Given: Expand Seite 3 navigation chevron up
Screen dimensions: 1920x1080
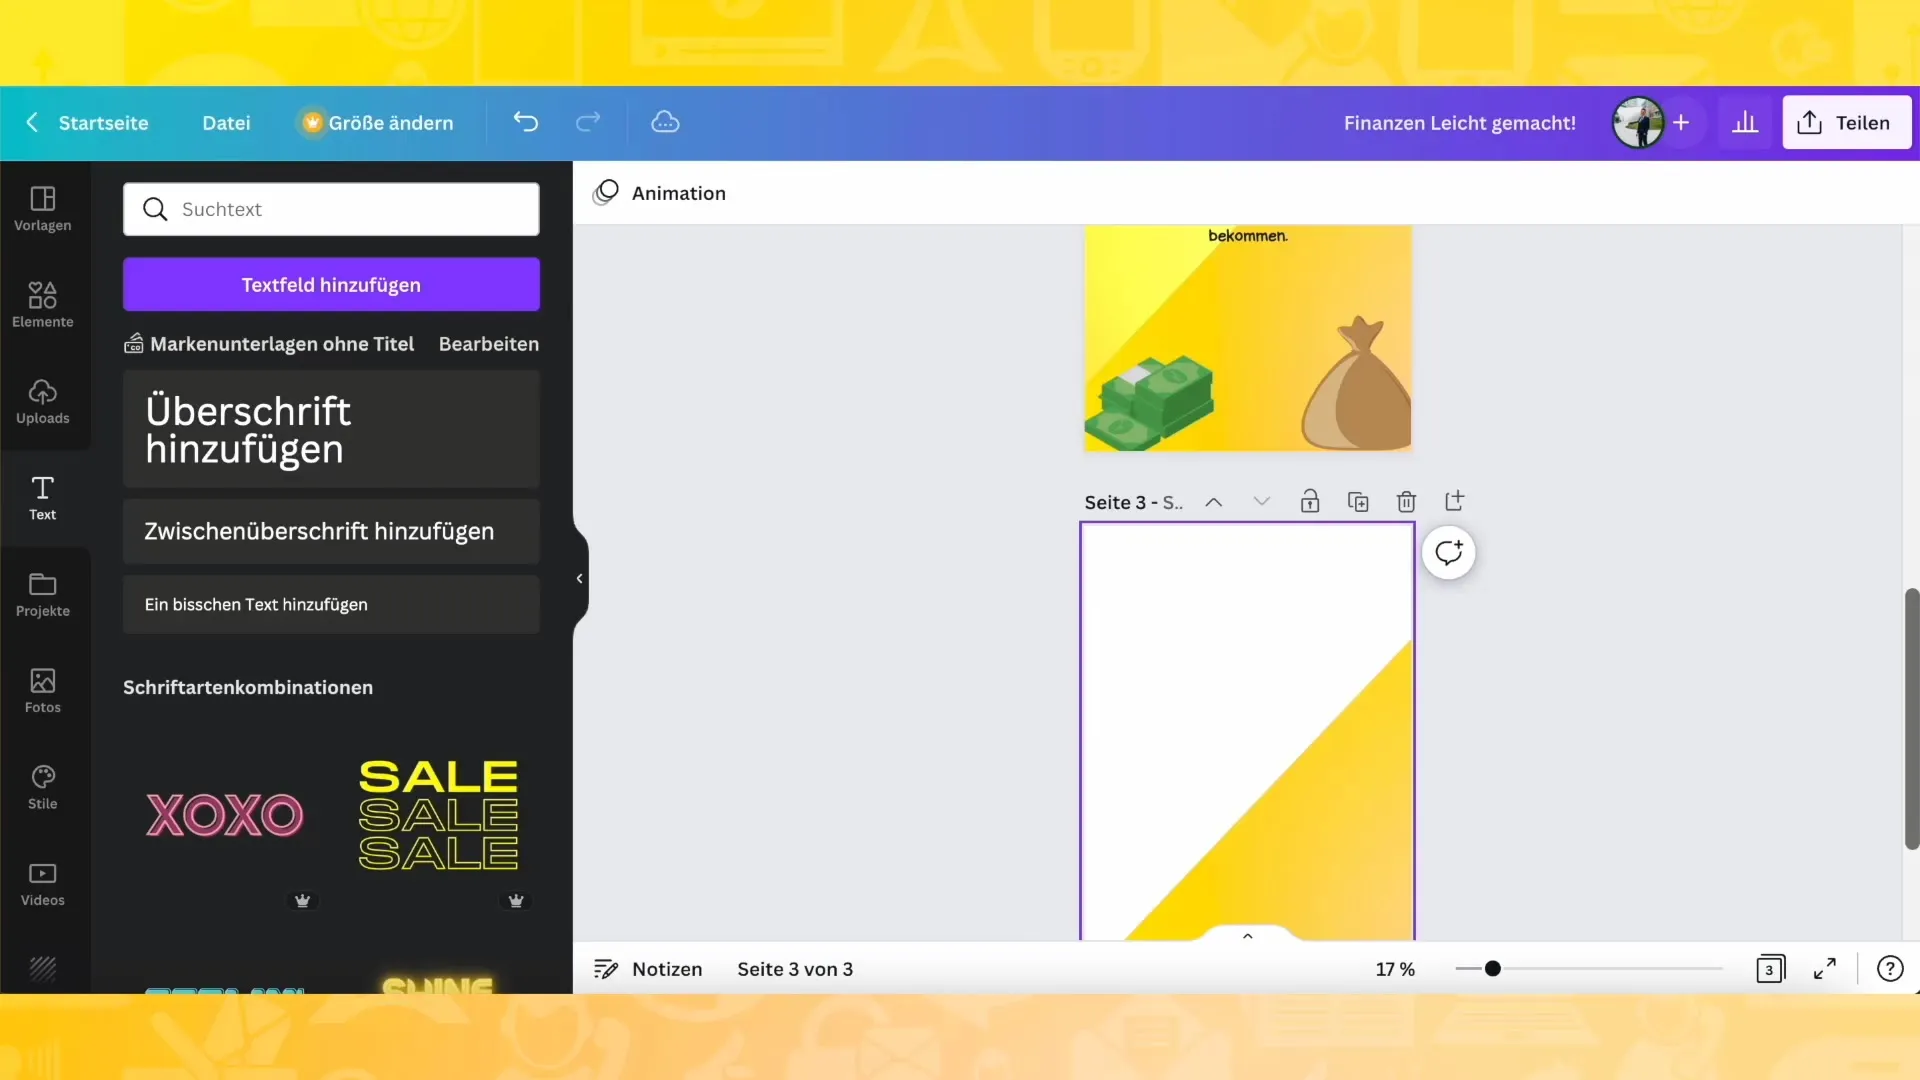Looking at the screenshot, I should (1213, 501).
